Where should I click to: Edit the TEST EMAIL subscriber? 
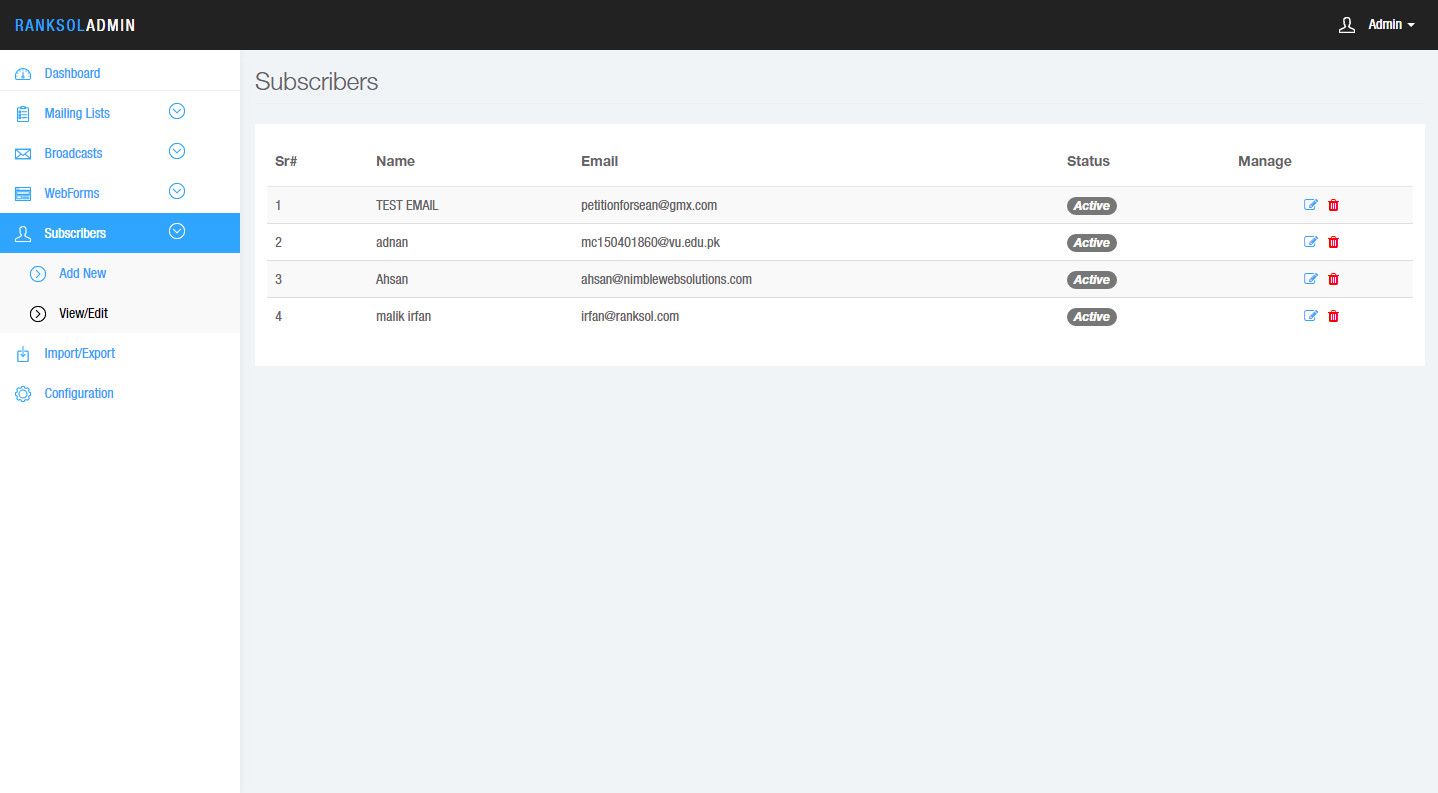[1311, 205]
